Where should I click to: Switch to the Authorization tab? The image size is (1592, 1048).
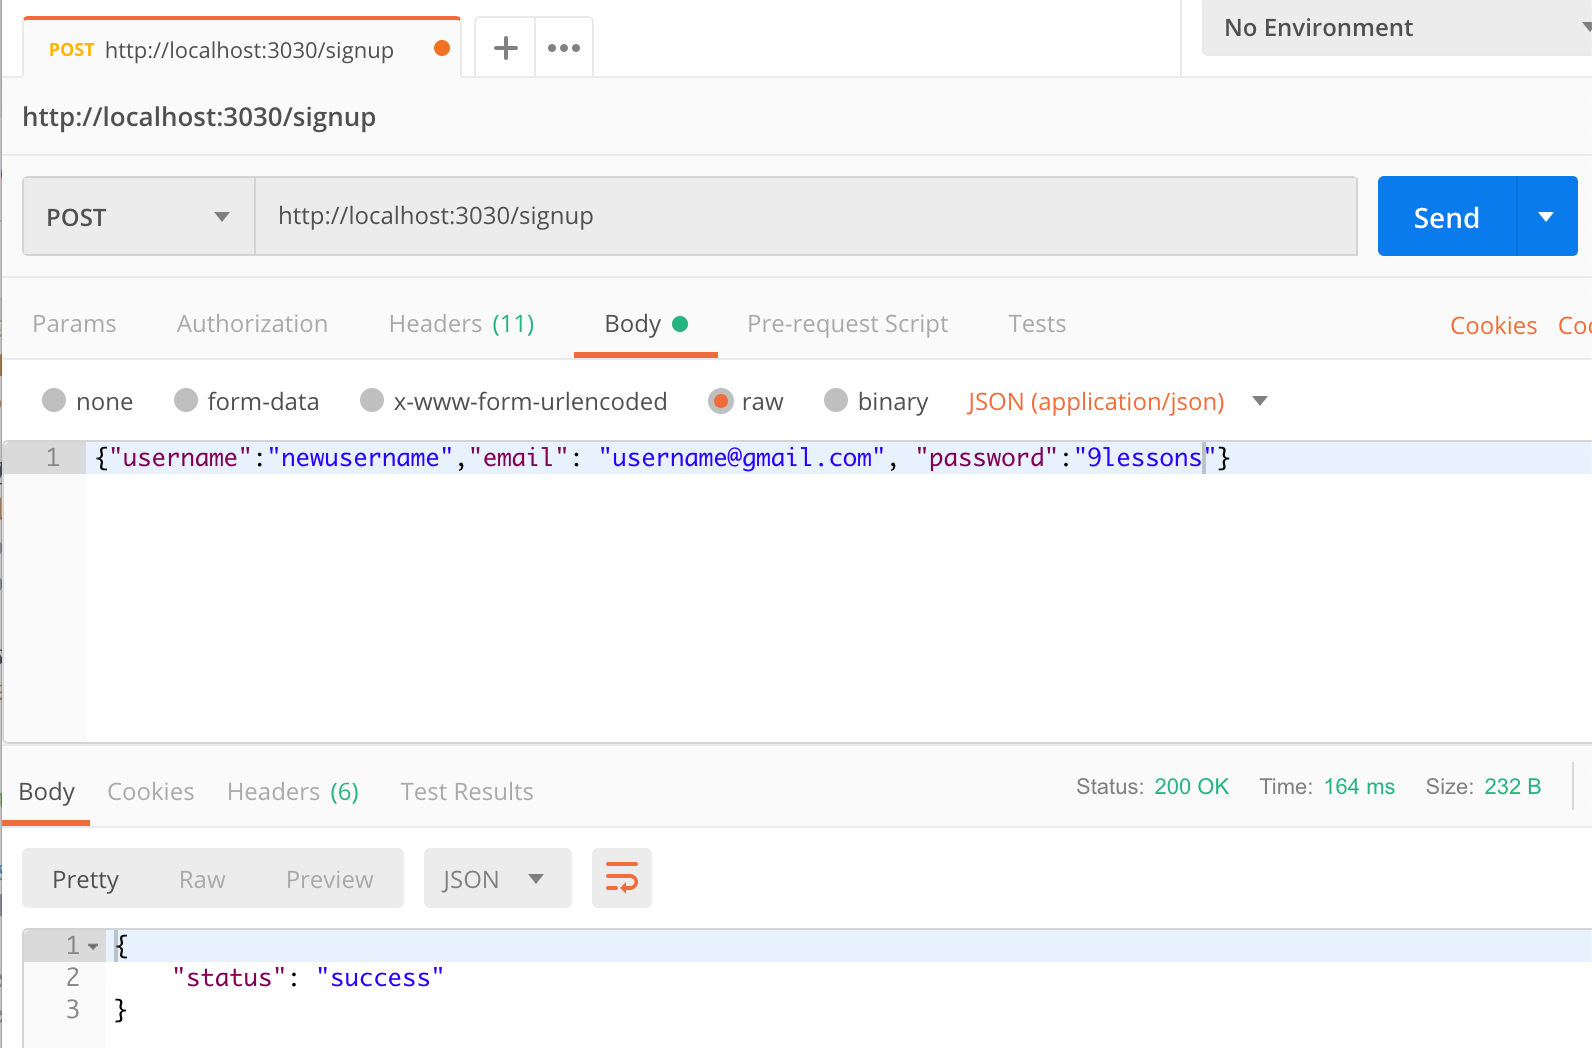[252, 324]
